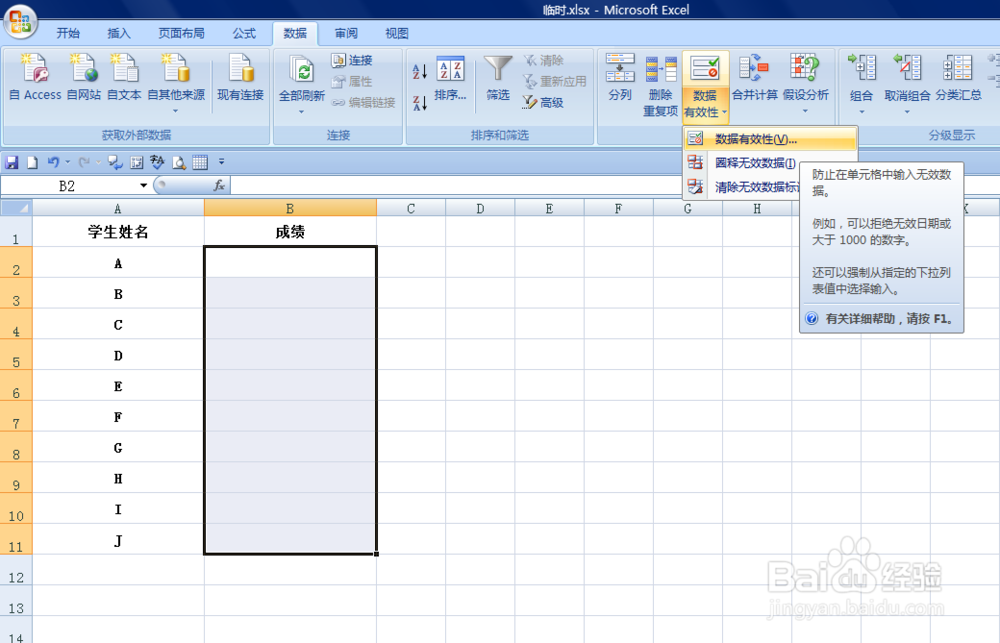Click cell with student name J
Screen dimensions: 1000x643
click(x=118, y=540)
